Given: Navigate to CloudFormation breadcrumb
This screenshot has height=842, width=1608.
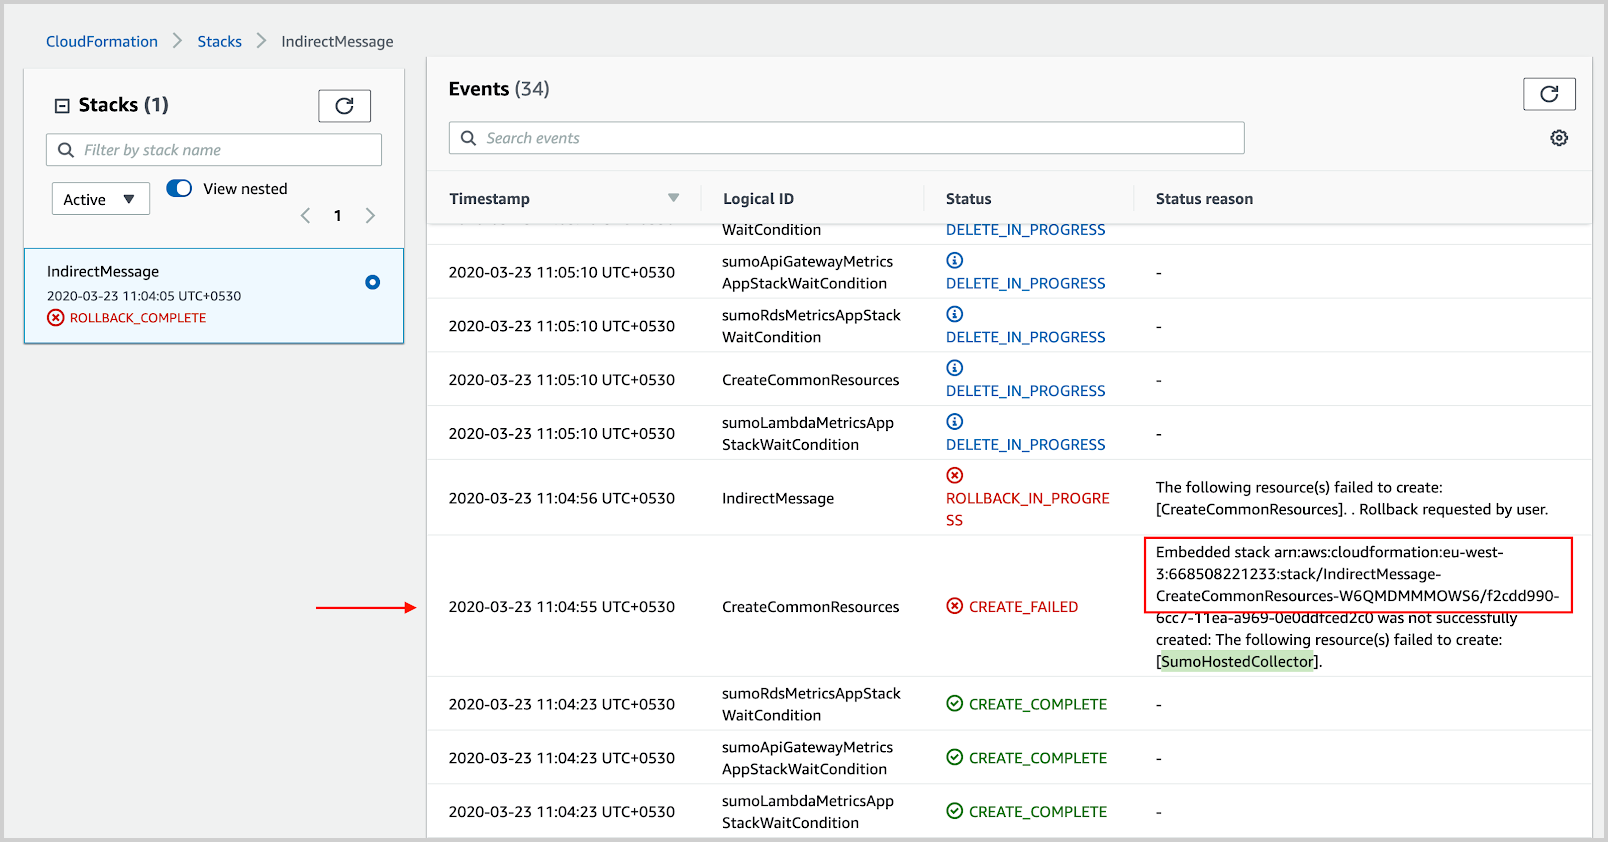Looking at the screenshot, I should point(102,41).
